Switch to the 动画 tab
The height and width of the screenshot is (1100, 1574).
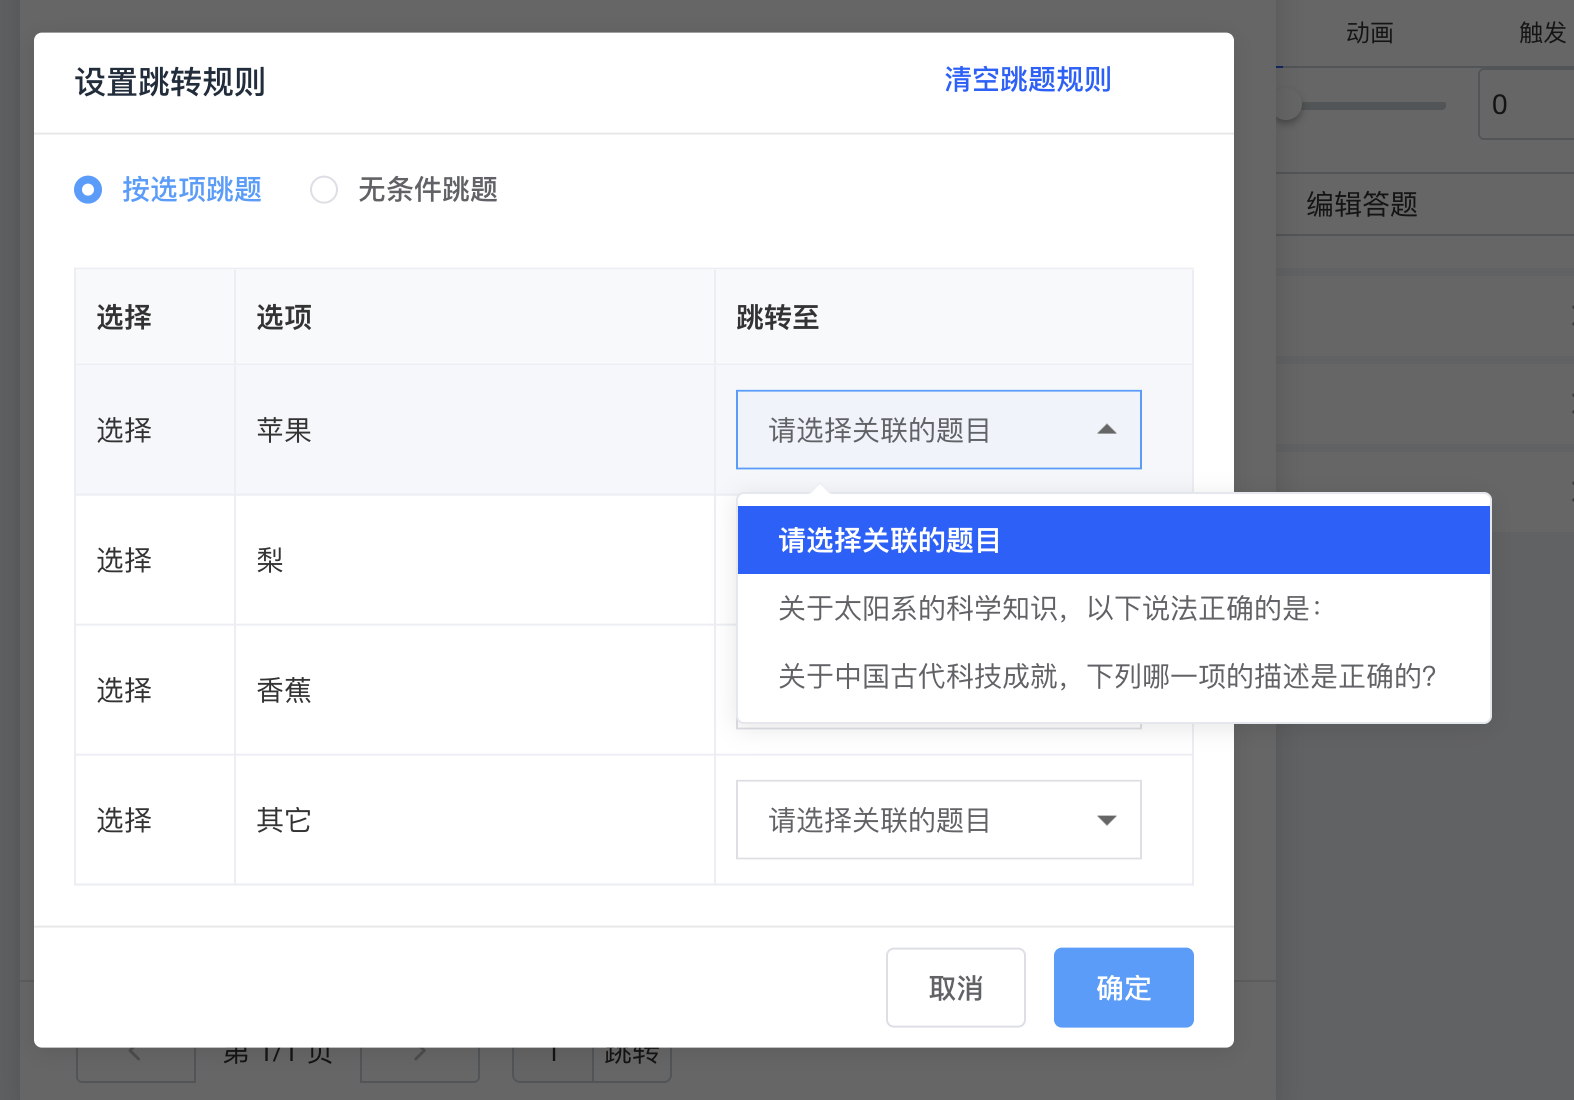click(x=1369, y=33)
